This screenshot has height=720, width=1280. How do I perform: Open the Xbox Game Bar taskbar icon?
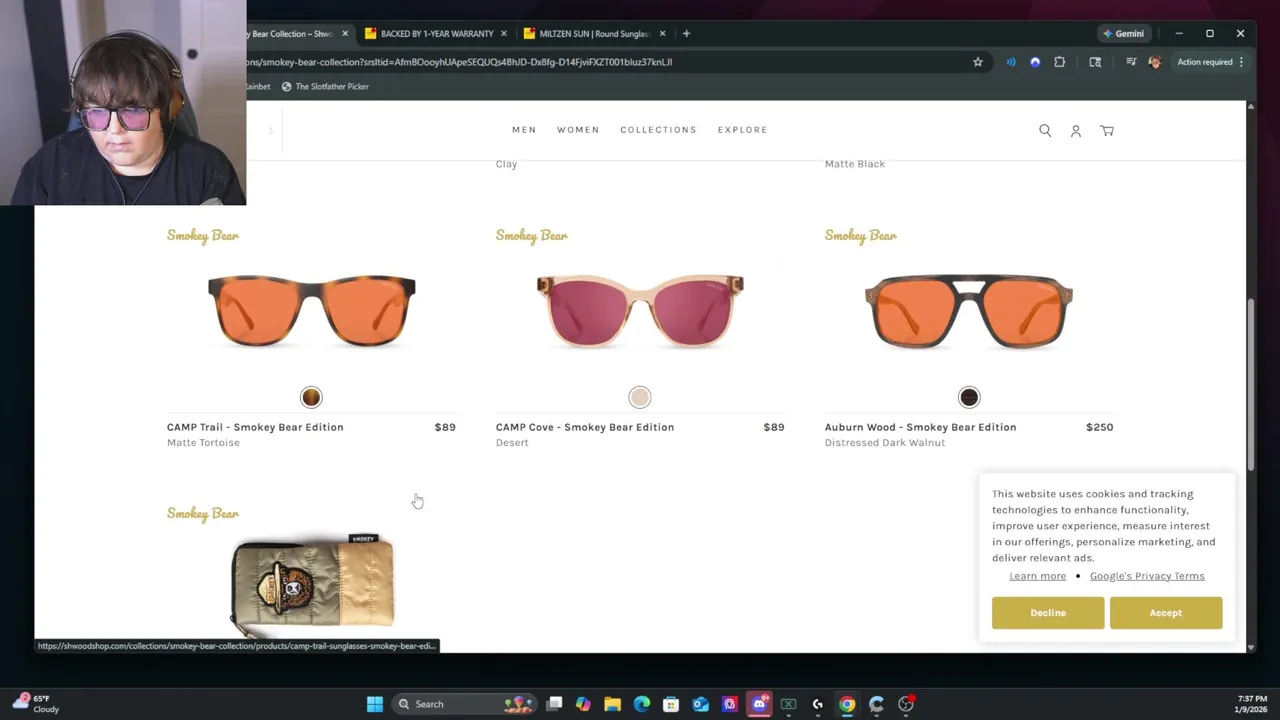tap(788, 704)
